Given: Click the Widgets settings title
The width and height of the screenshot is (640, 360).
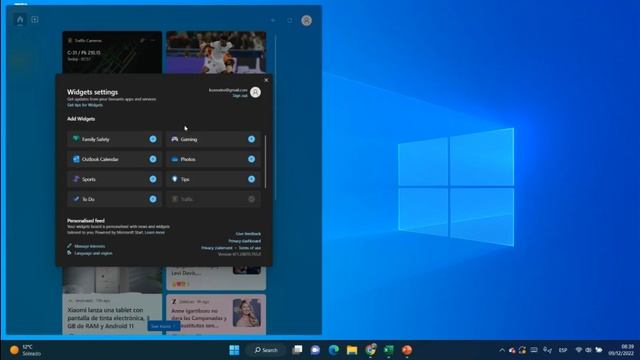Looking at the screenshot, I should (x=92, y=92).
